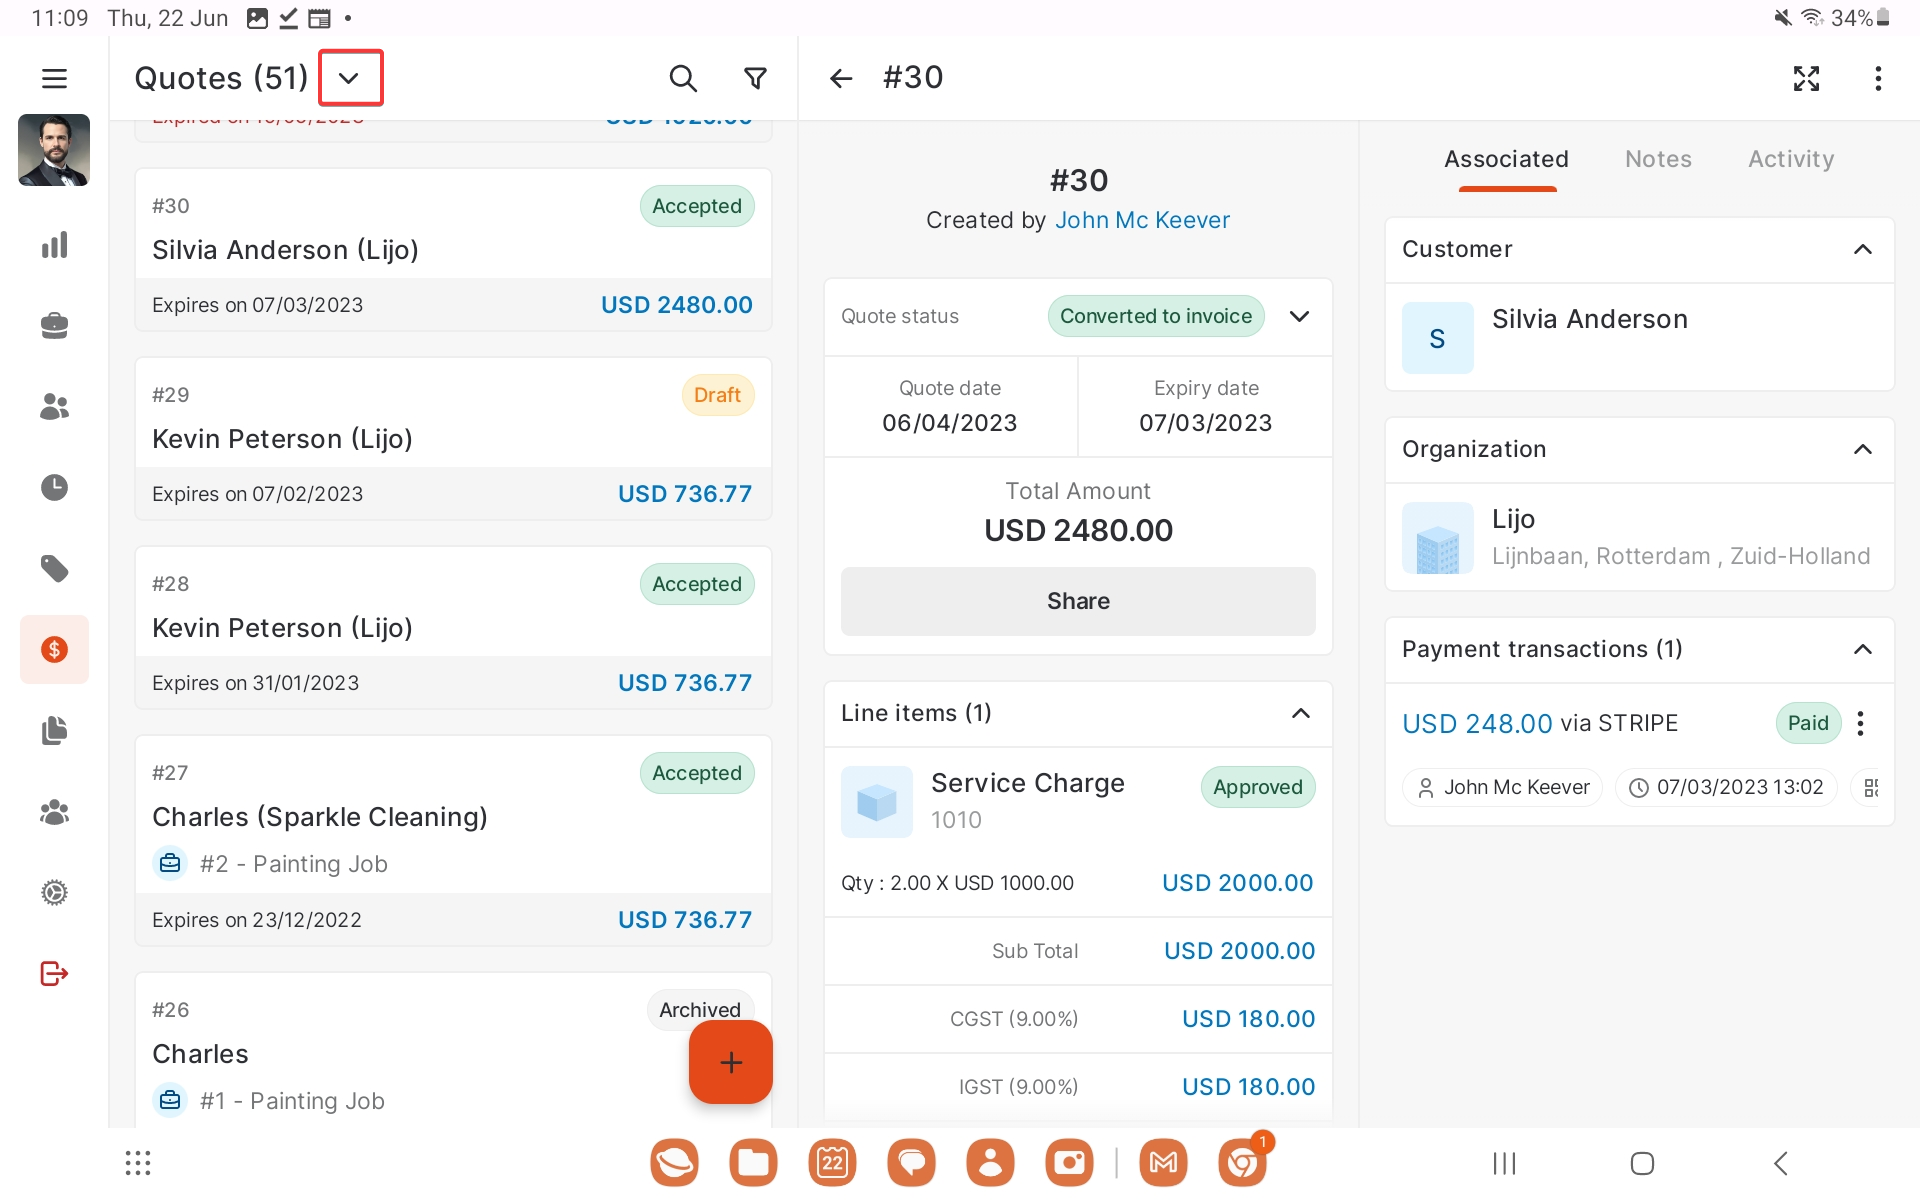Image resolution: width=1920 pixels, height=1200 pixels.
Task: Open the quotes filter funnel icon
Action: tap(756, 78)
